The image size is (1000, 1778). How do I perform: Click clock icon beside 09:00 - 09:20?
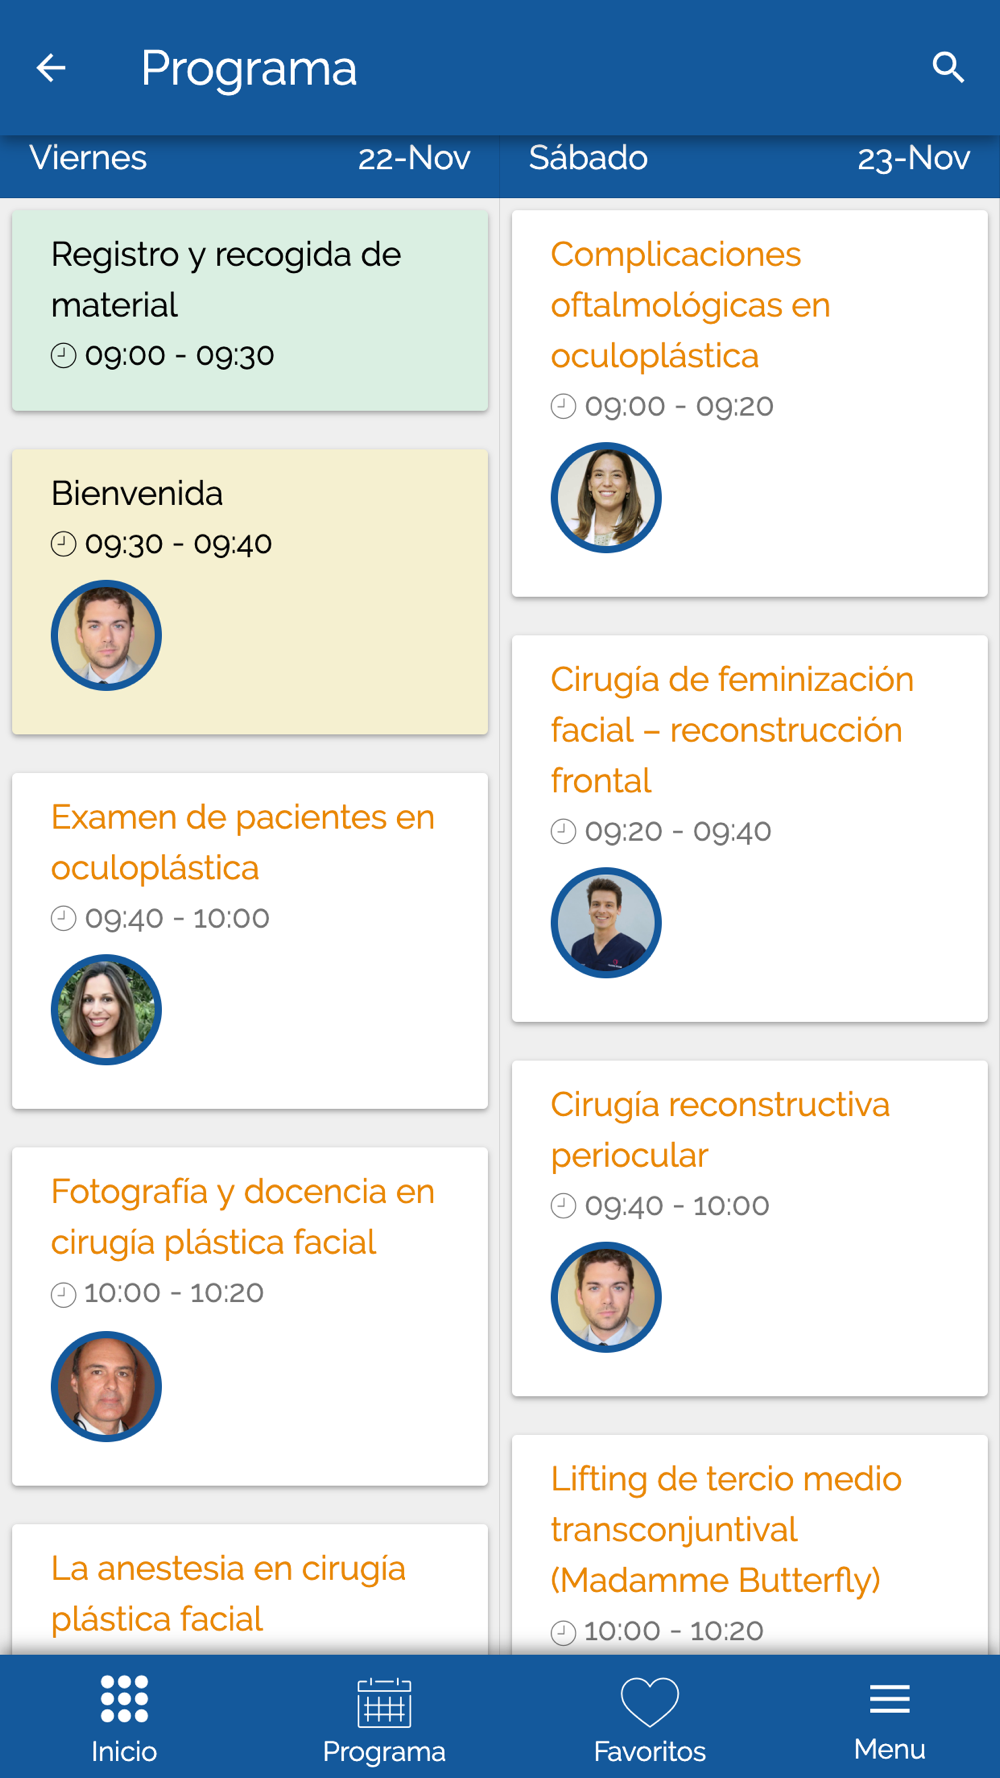(x=563, y=406)
